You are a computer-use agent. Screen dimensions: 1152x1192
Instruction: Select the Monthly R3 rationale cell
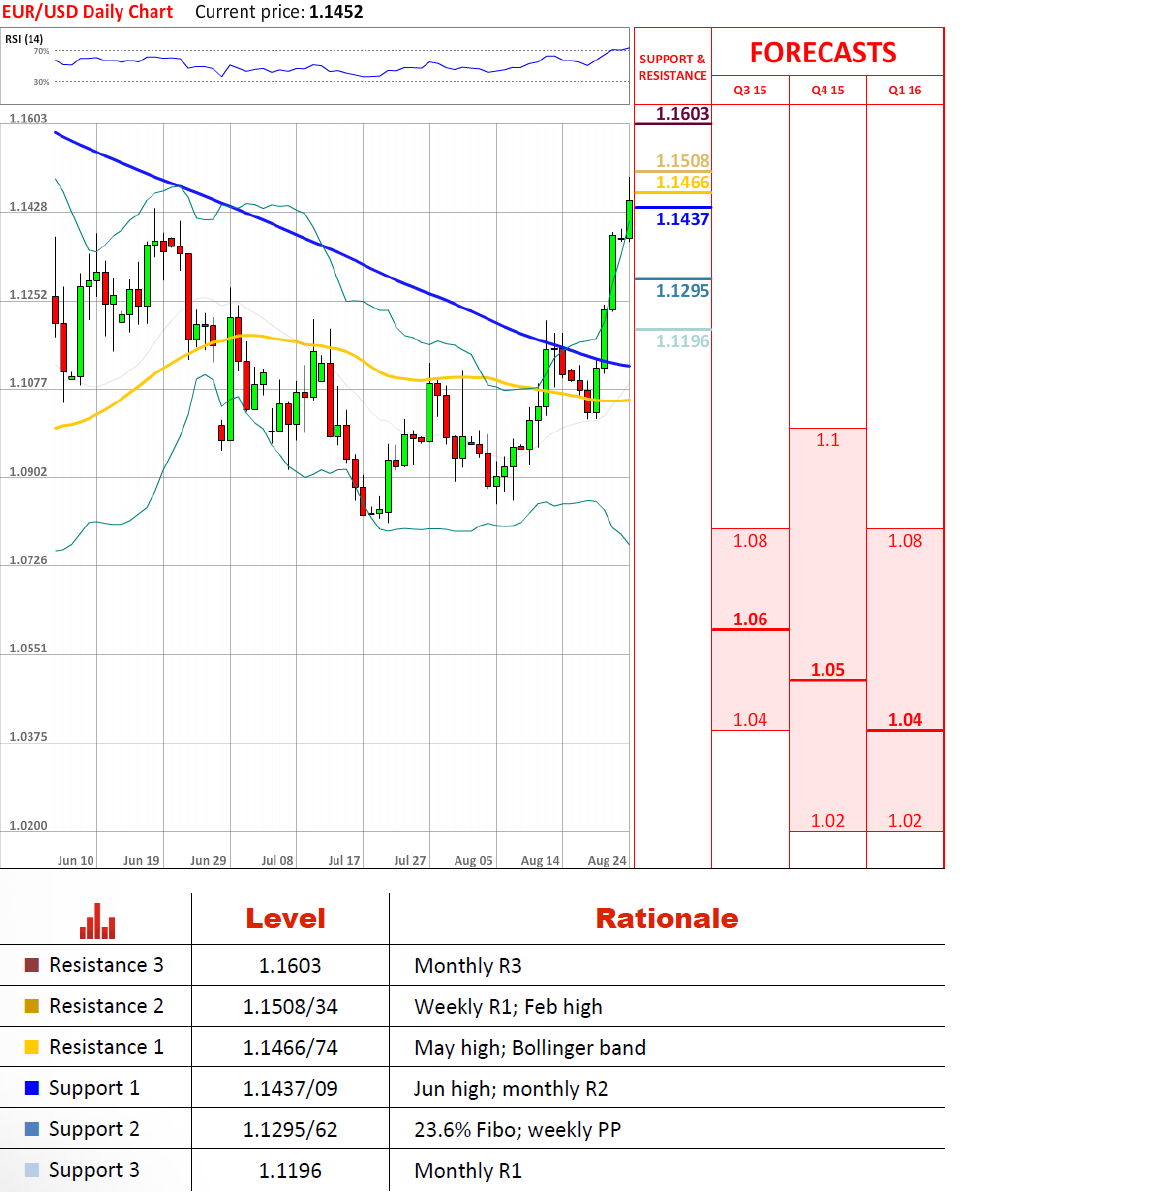point(468,966)
